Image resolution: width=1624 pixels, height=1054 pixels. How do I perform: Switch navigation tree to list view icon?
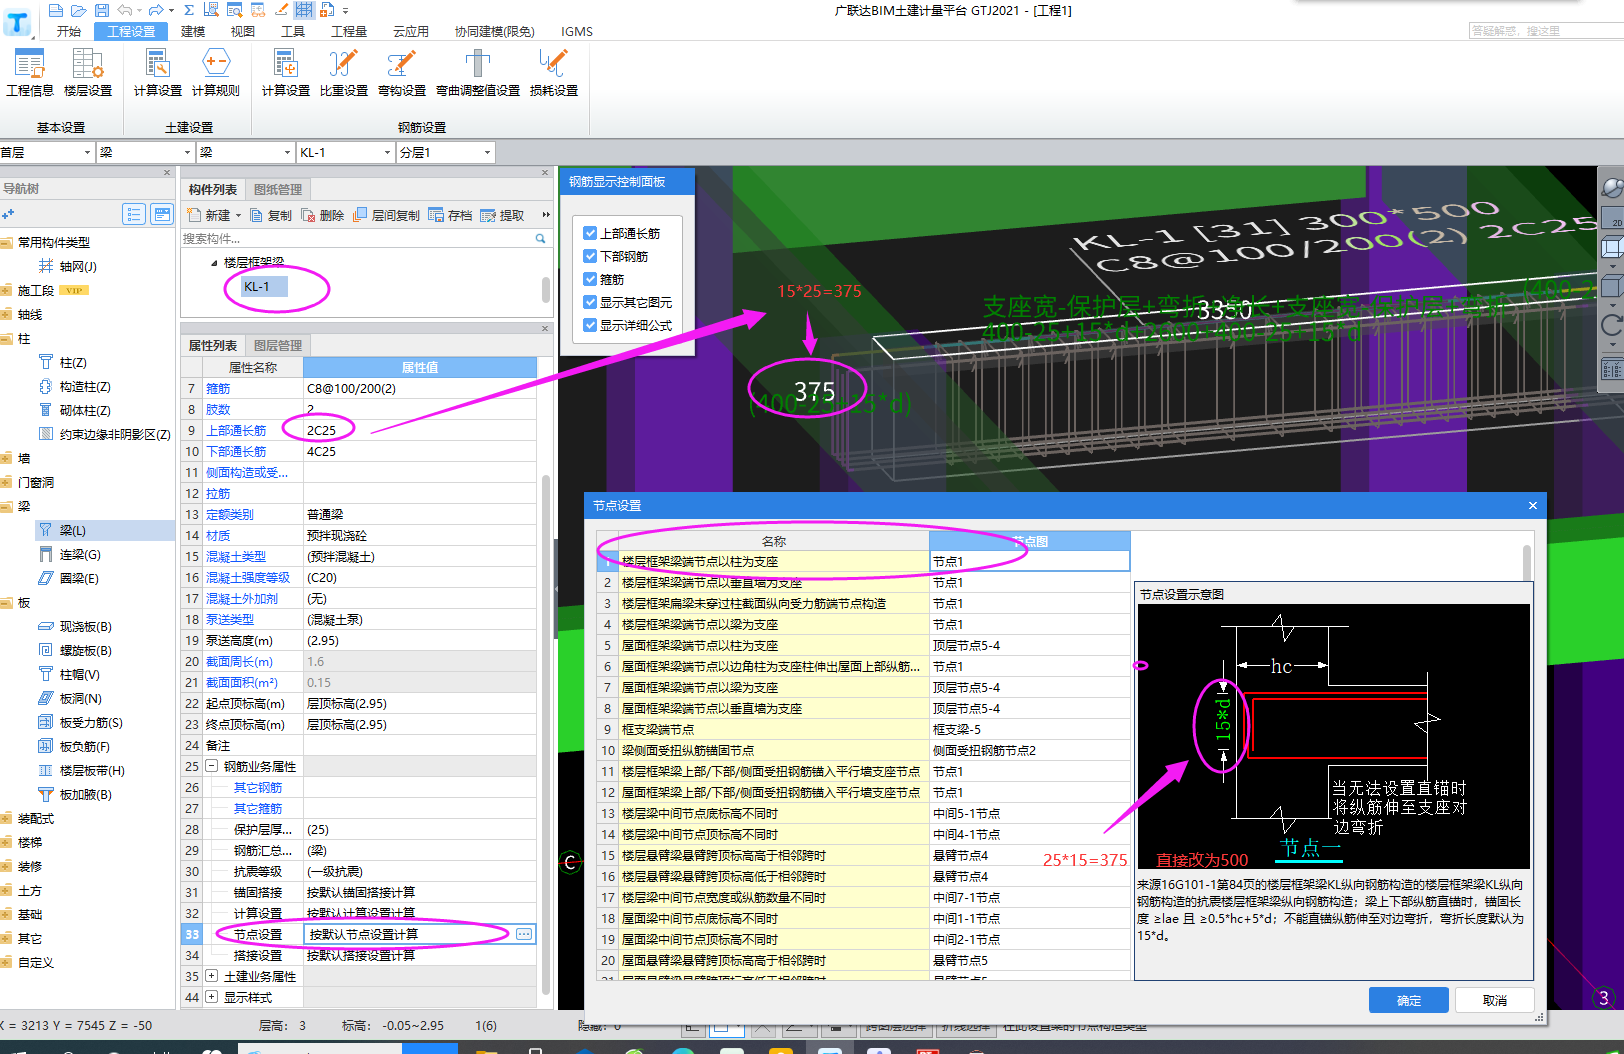pos(134,214)
